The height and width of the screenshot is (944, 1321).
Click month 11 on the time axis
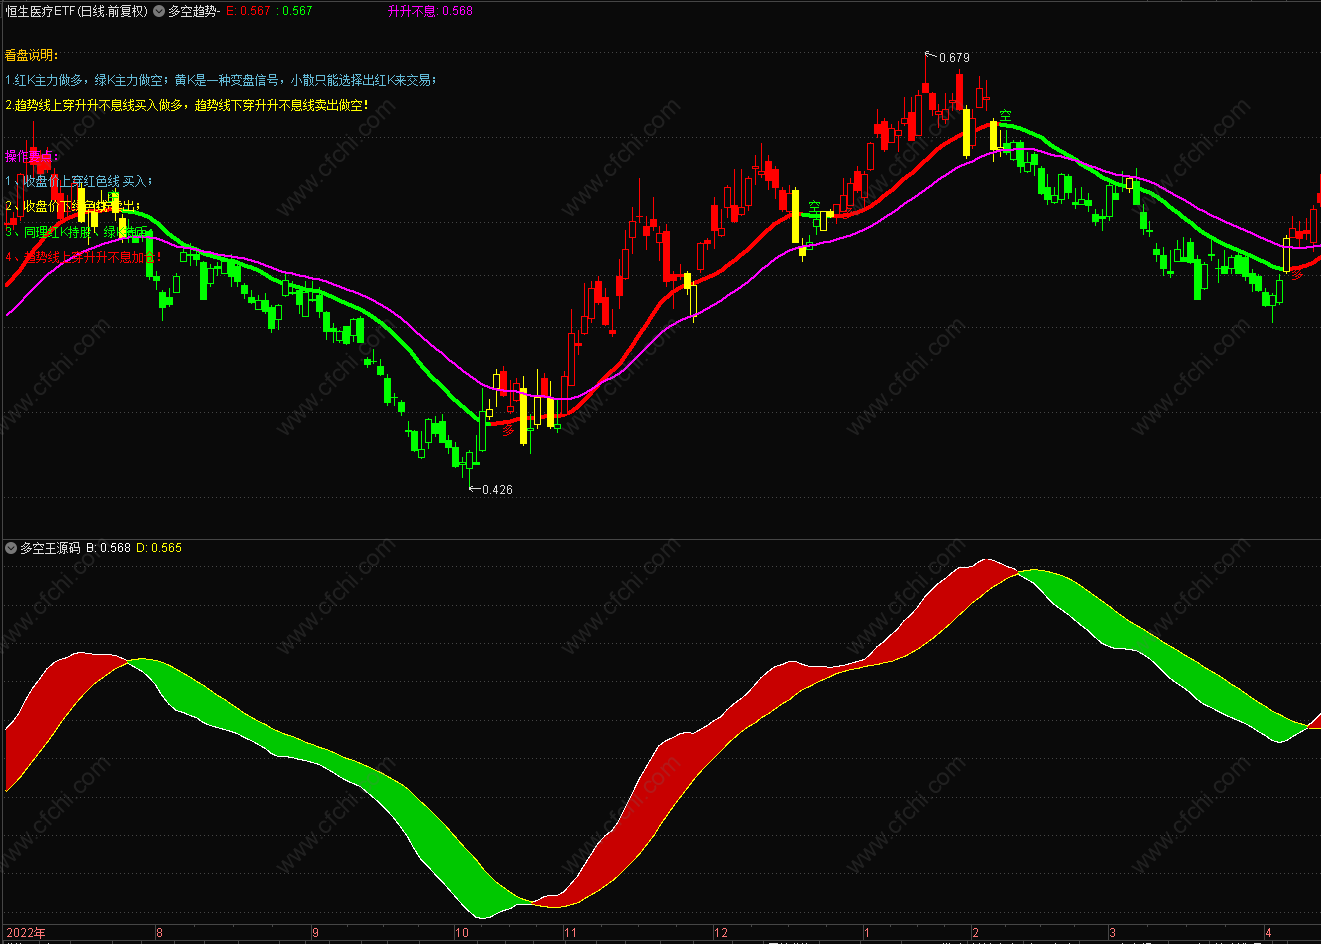[571, 933]
